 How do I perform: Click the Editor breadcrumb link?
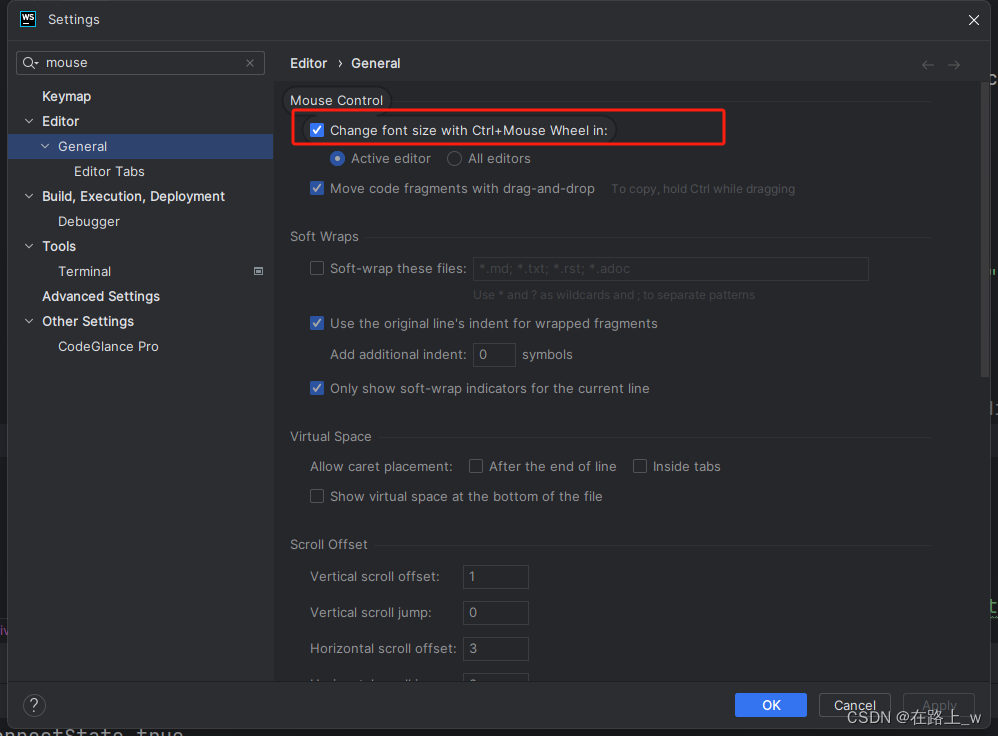(308, 63)
